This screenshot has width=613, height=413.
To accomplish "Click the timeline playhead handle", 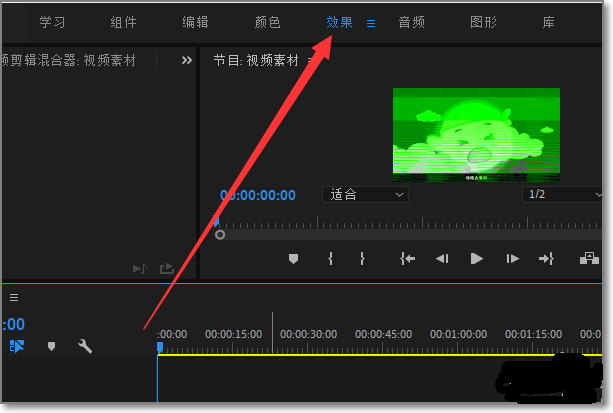I will pos(160,347).
